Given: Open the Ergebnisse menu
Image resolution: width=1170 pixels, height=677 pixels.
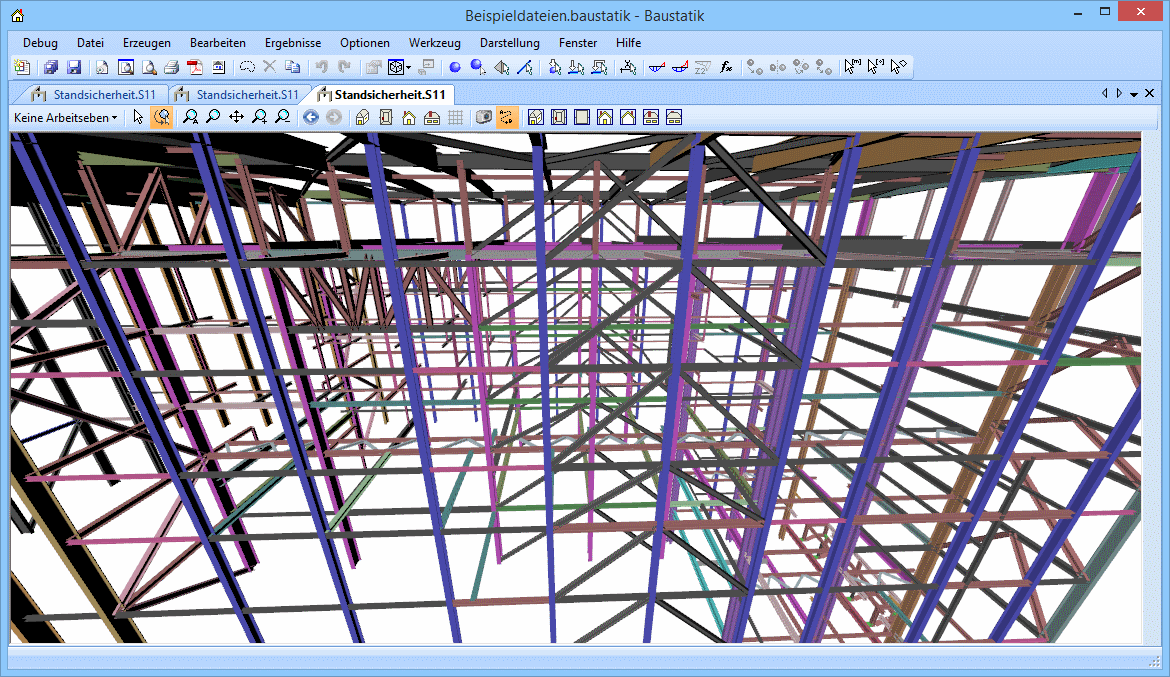Looking at the screenshot, I should click(x=293, y=43).
